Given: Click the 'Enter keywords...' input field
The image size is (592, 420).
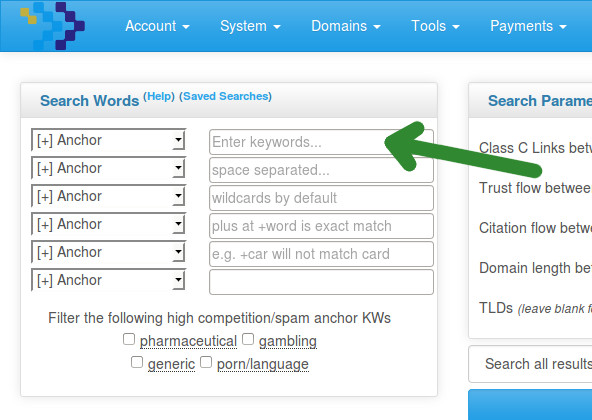Looking at the screenshot, I should [x=321, y=142].
